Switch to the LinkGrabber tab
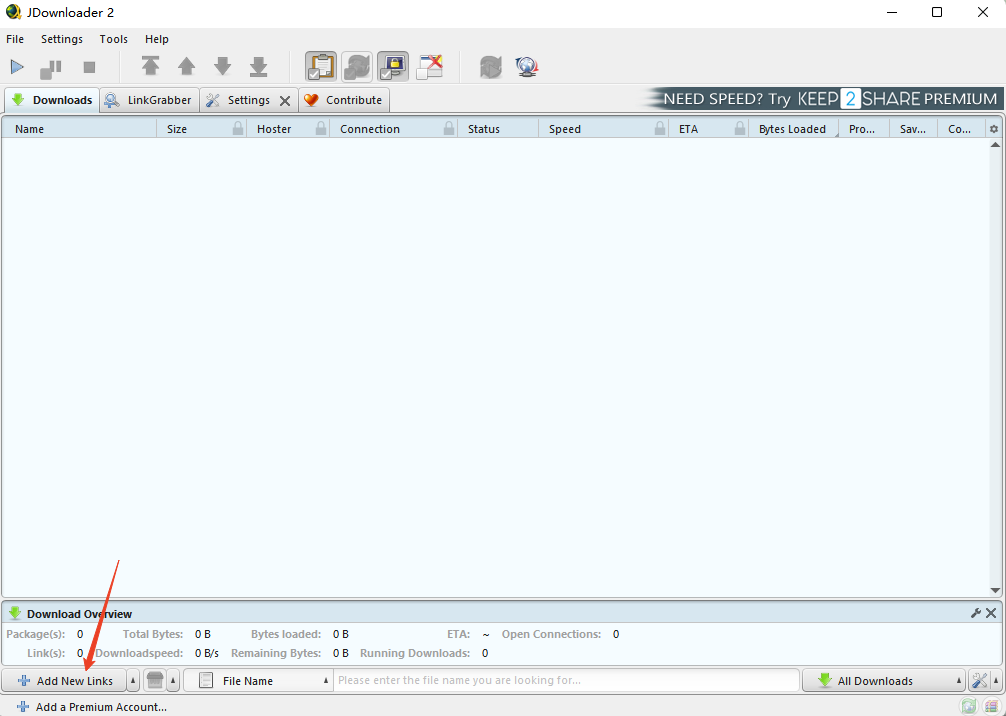 coord(150,100)
